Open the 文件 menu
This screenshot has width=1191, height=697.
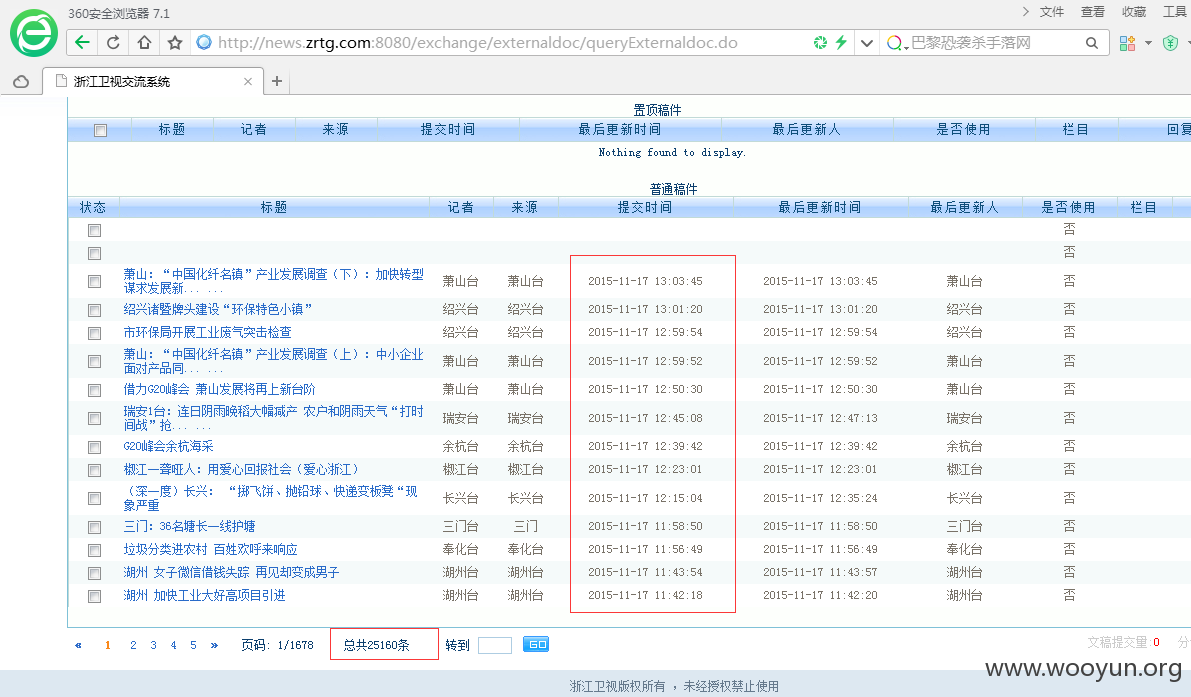pos(1052,12)
